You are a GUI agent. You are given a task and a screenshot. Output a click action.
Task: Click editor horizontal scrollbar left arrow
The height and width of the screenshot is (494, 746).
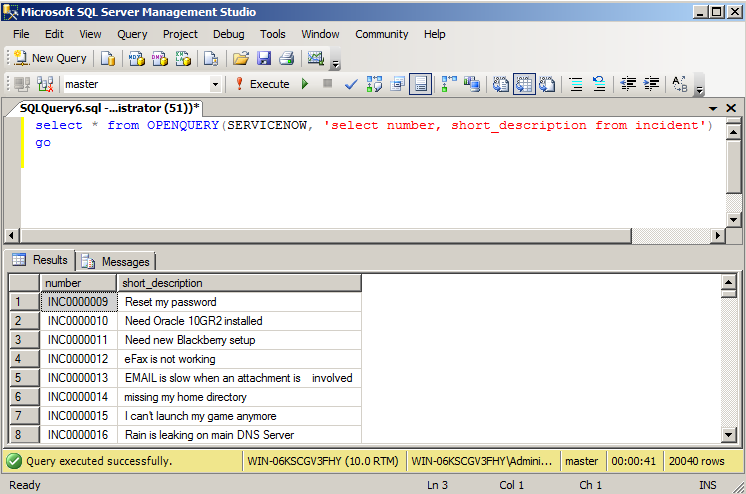[x=12, y=235]
